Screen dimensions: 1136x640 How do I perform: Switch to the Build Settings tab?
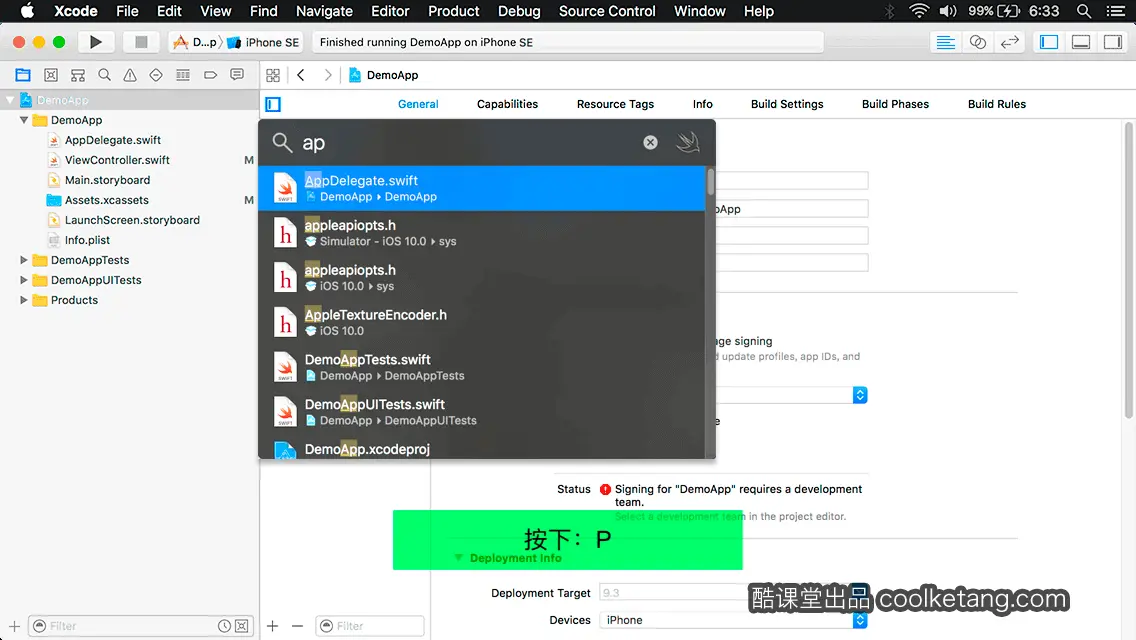(787, 104)
